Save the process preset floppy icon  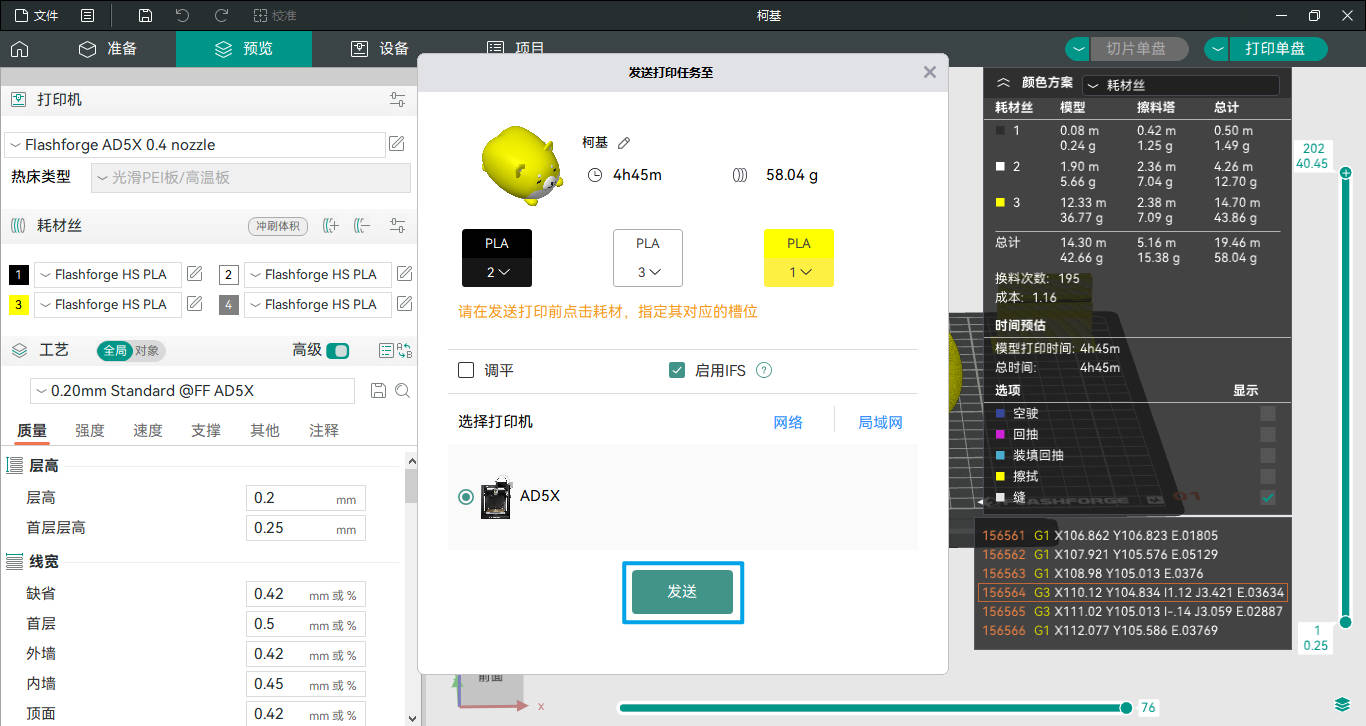click(x=378, y=391)
